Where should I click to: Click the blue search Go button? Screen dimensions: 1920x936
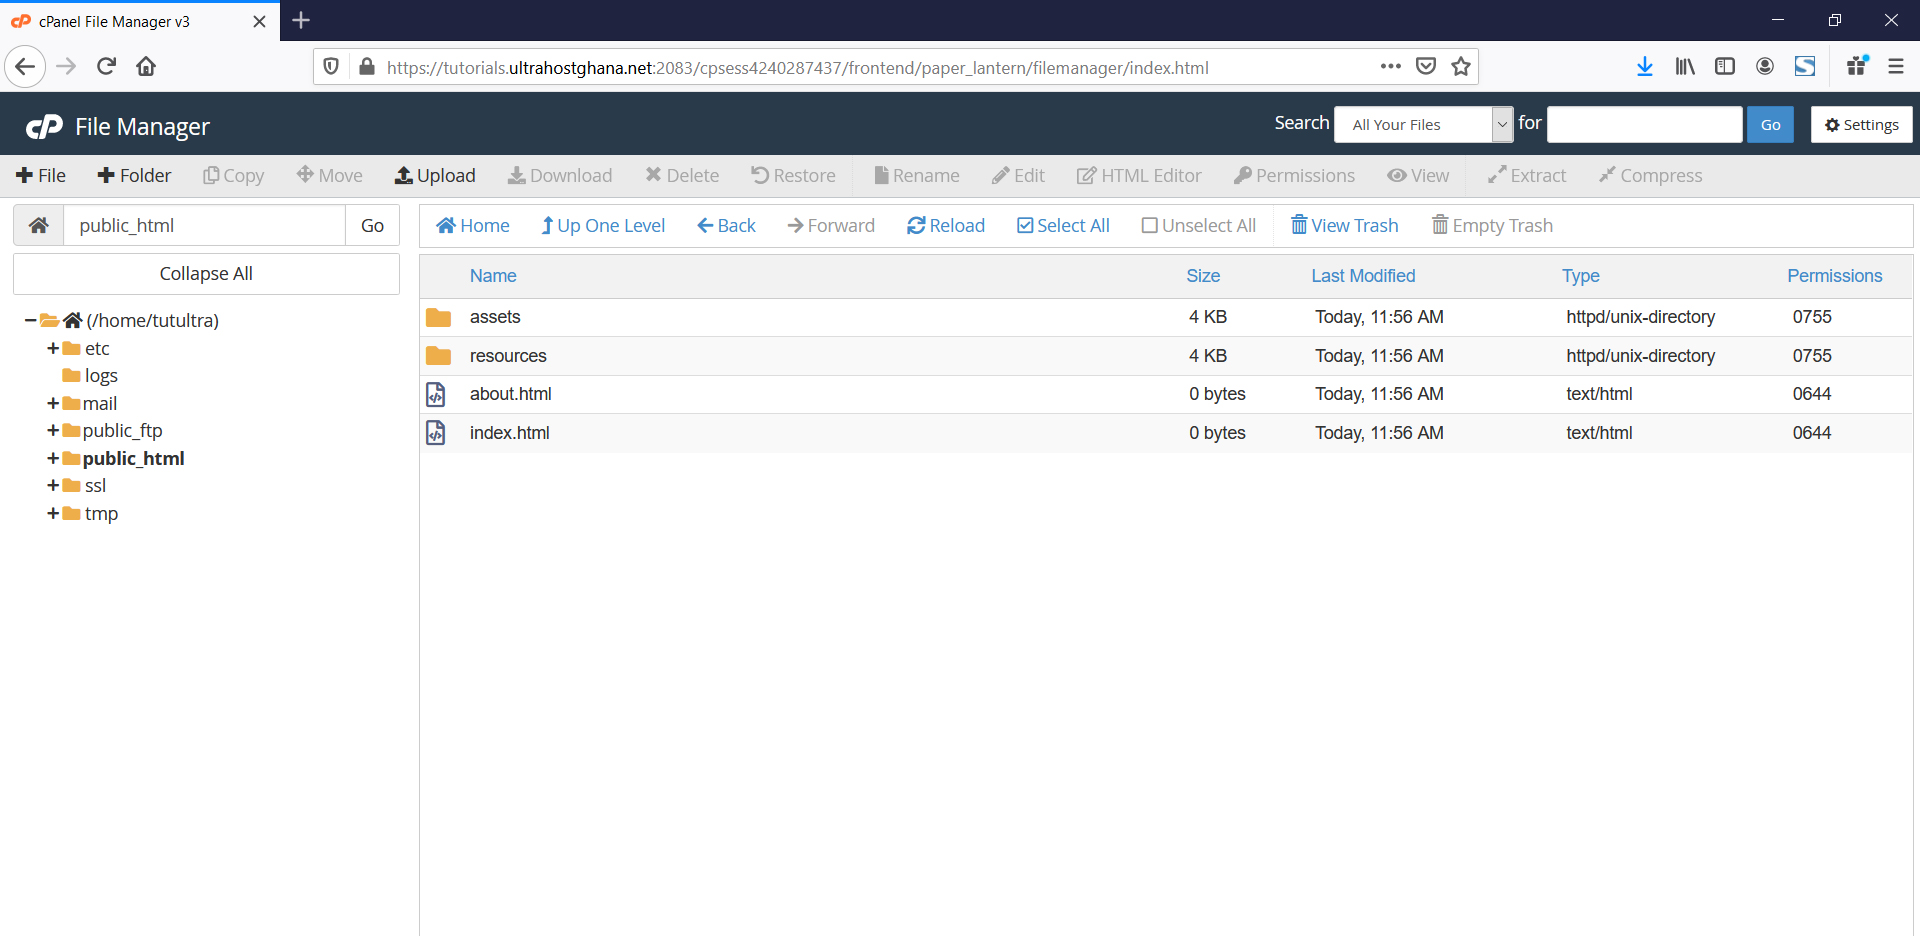click(x=1770, y=124)
